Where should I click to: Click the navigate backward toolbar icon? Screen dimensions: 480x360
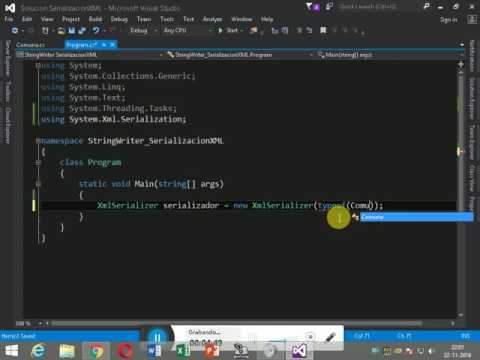(15, 30)
